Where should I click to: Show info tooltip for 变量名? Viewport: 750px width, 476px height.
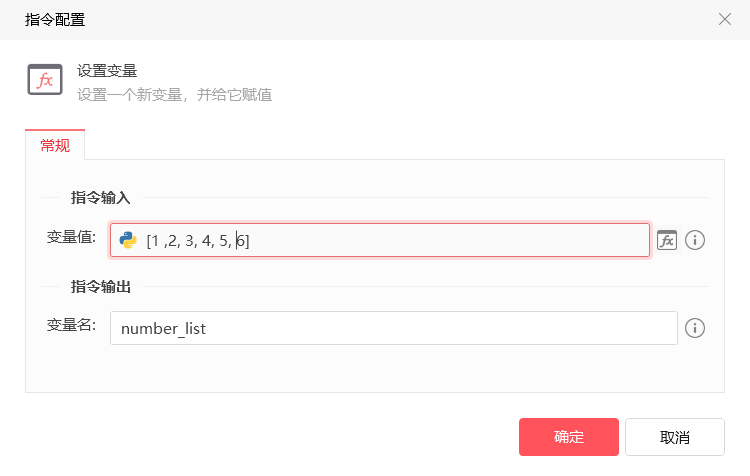click(695, 328)
